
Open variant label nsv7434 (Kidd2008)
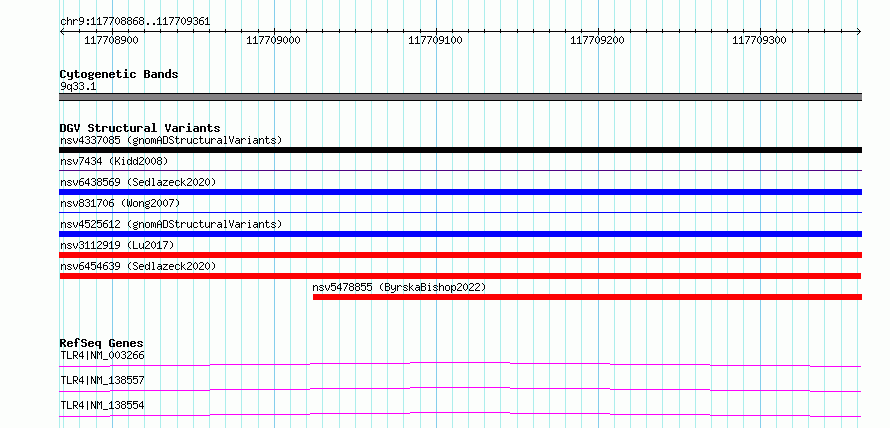pyautogui.click(x=115, y=161)
